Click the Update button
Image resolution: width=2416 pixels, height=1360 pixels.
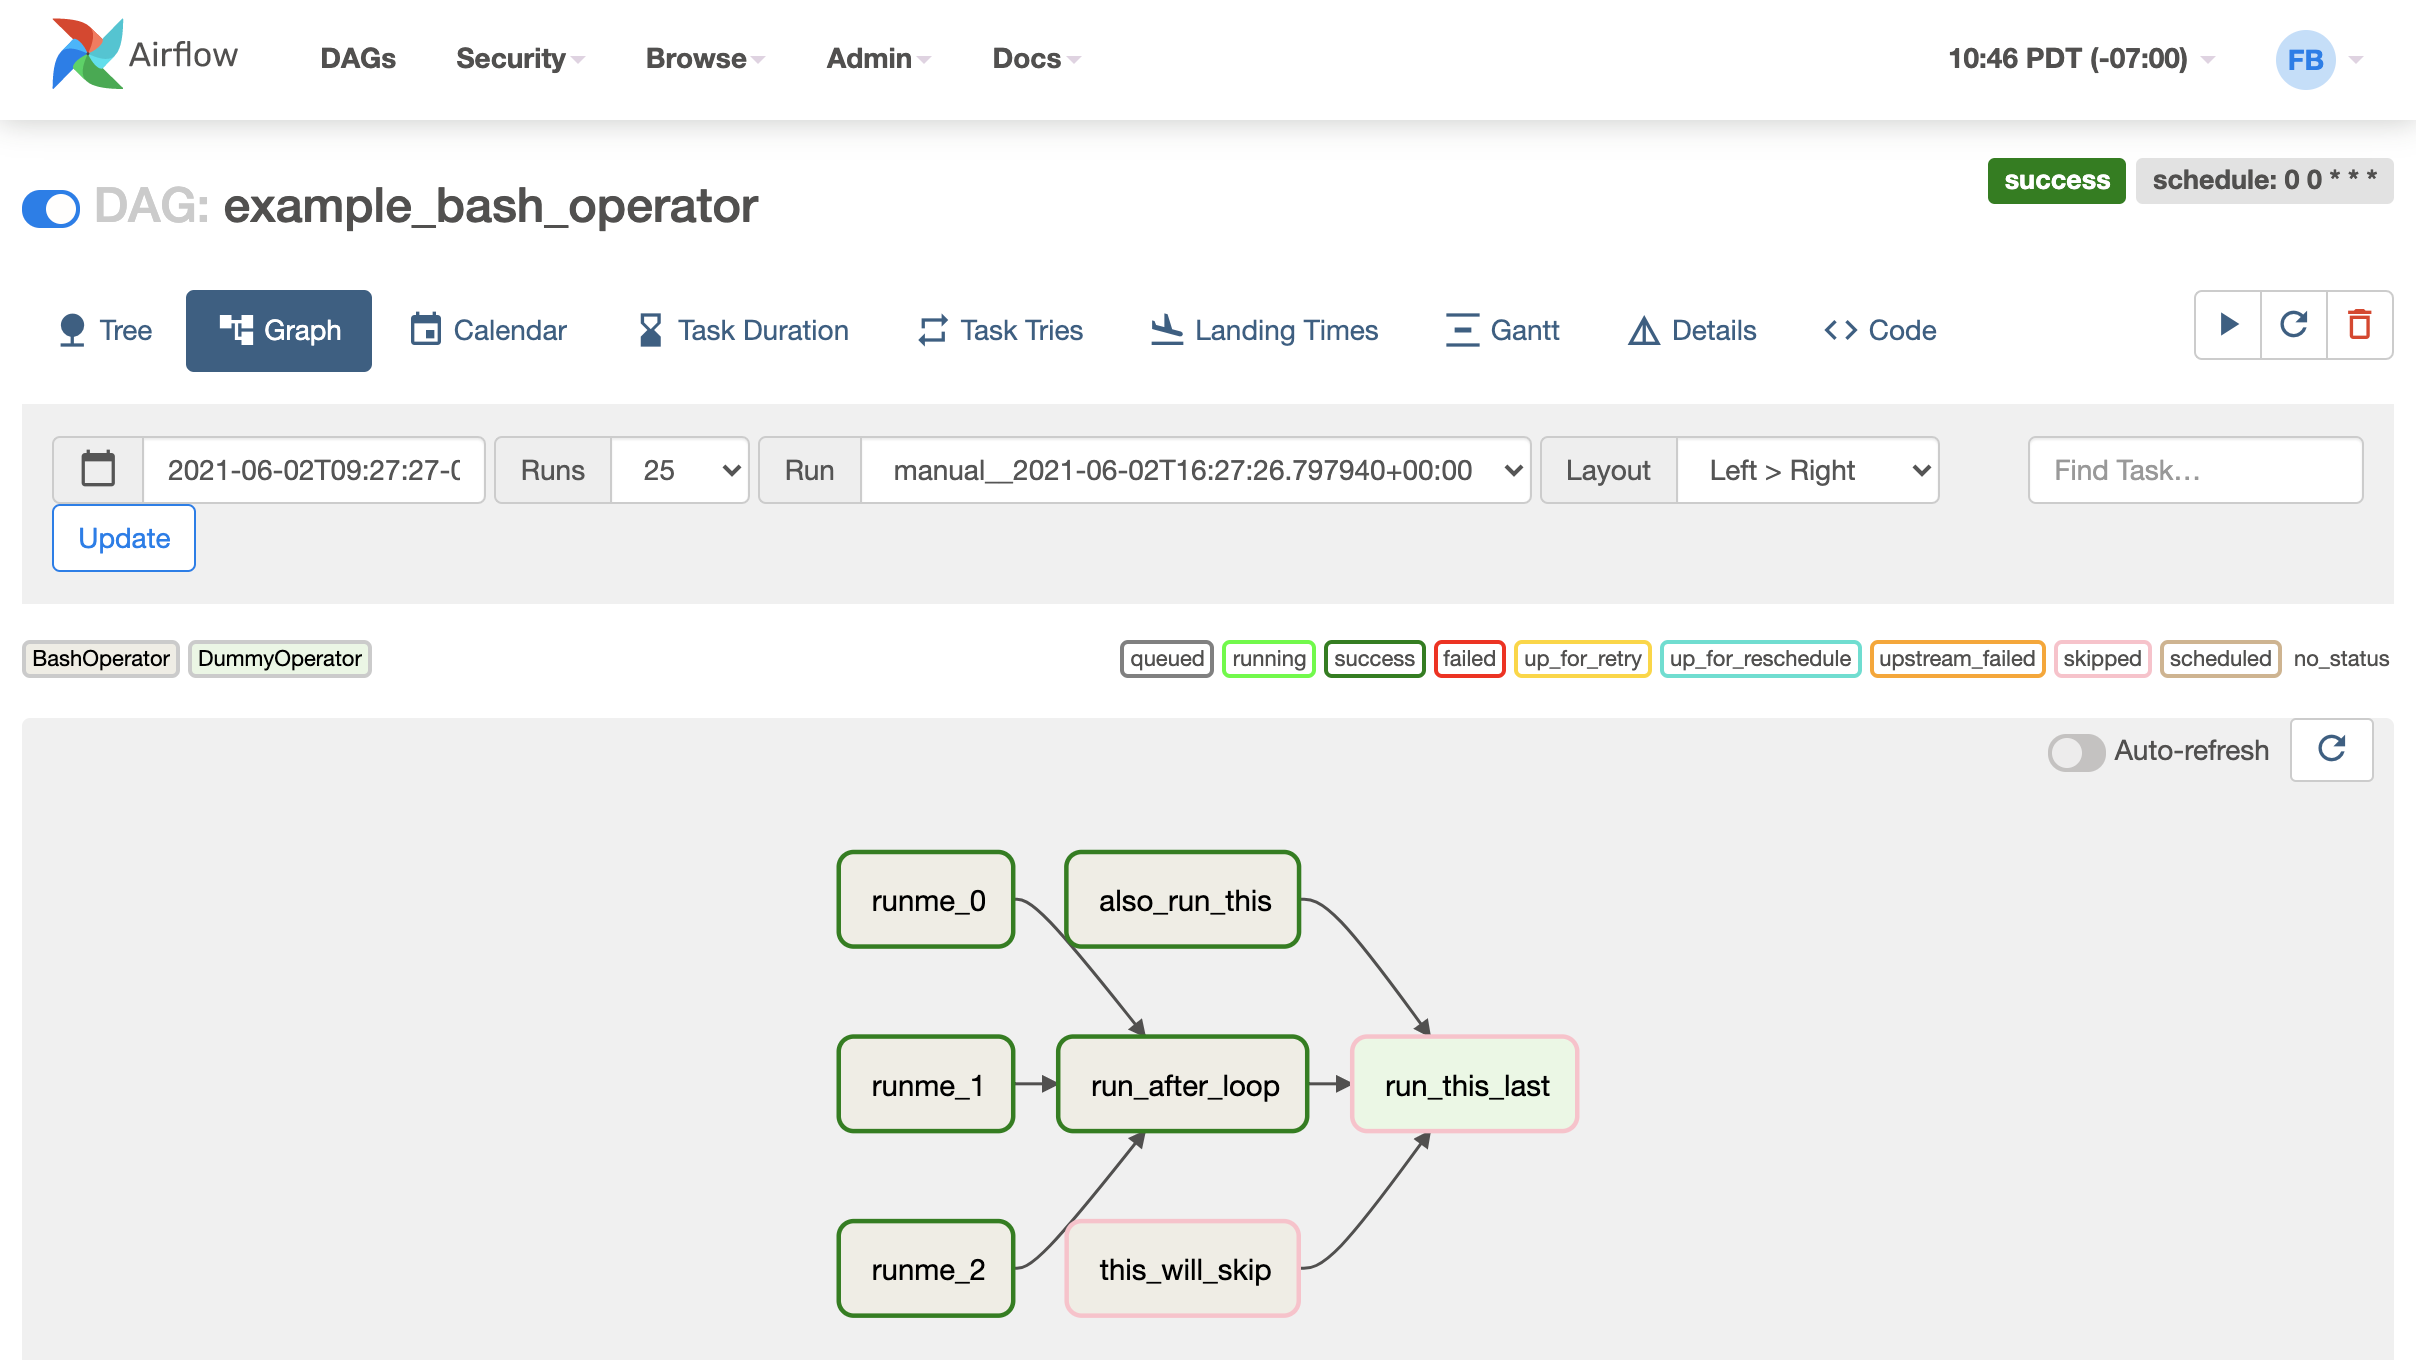[124, 537]
